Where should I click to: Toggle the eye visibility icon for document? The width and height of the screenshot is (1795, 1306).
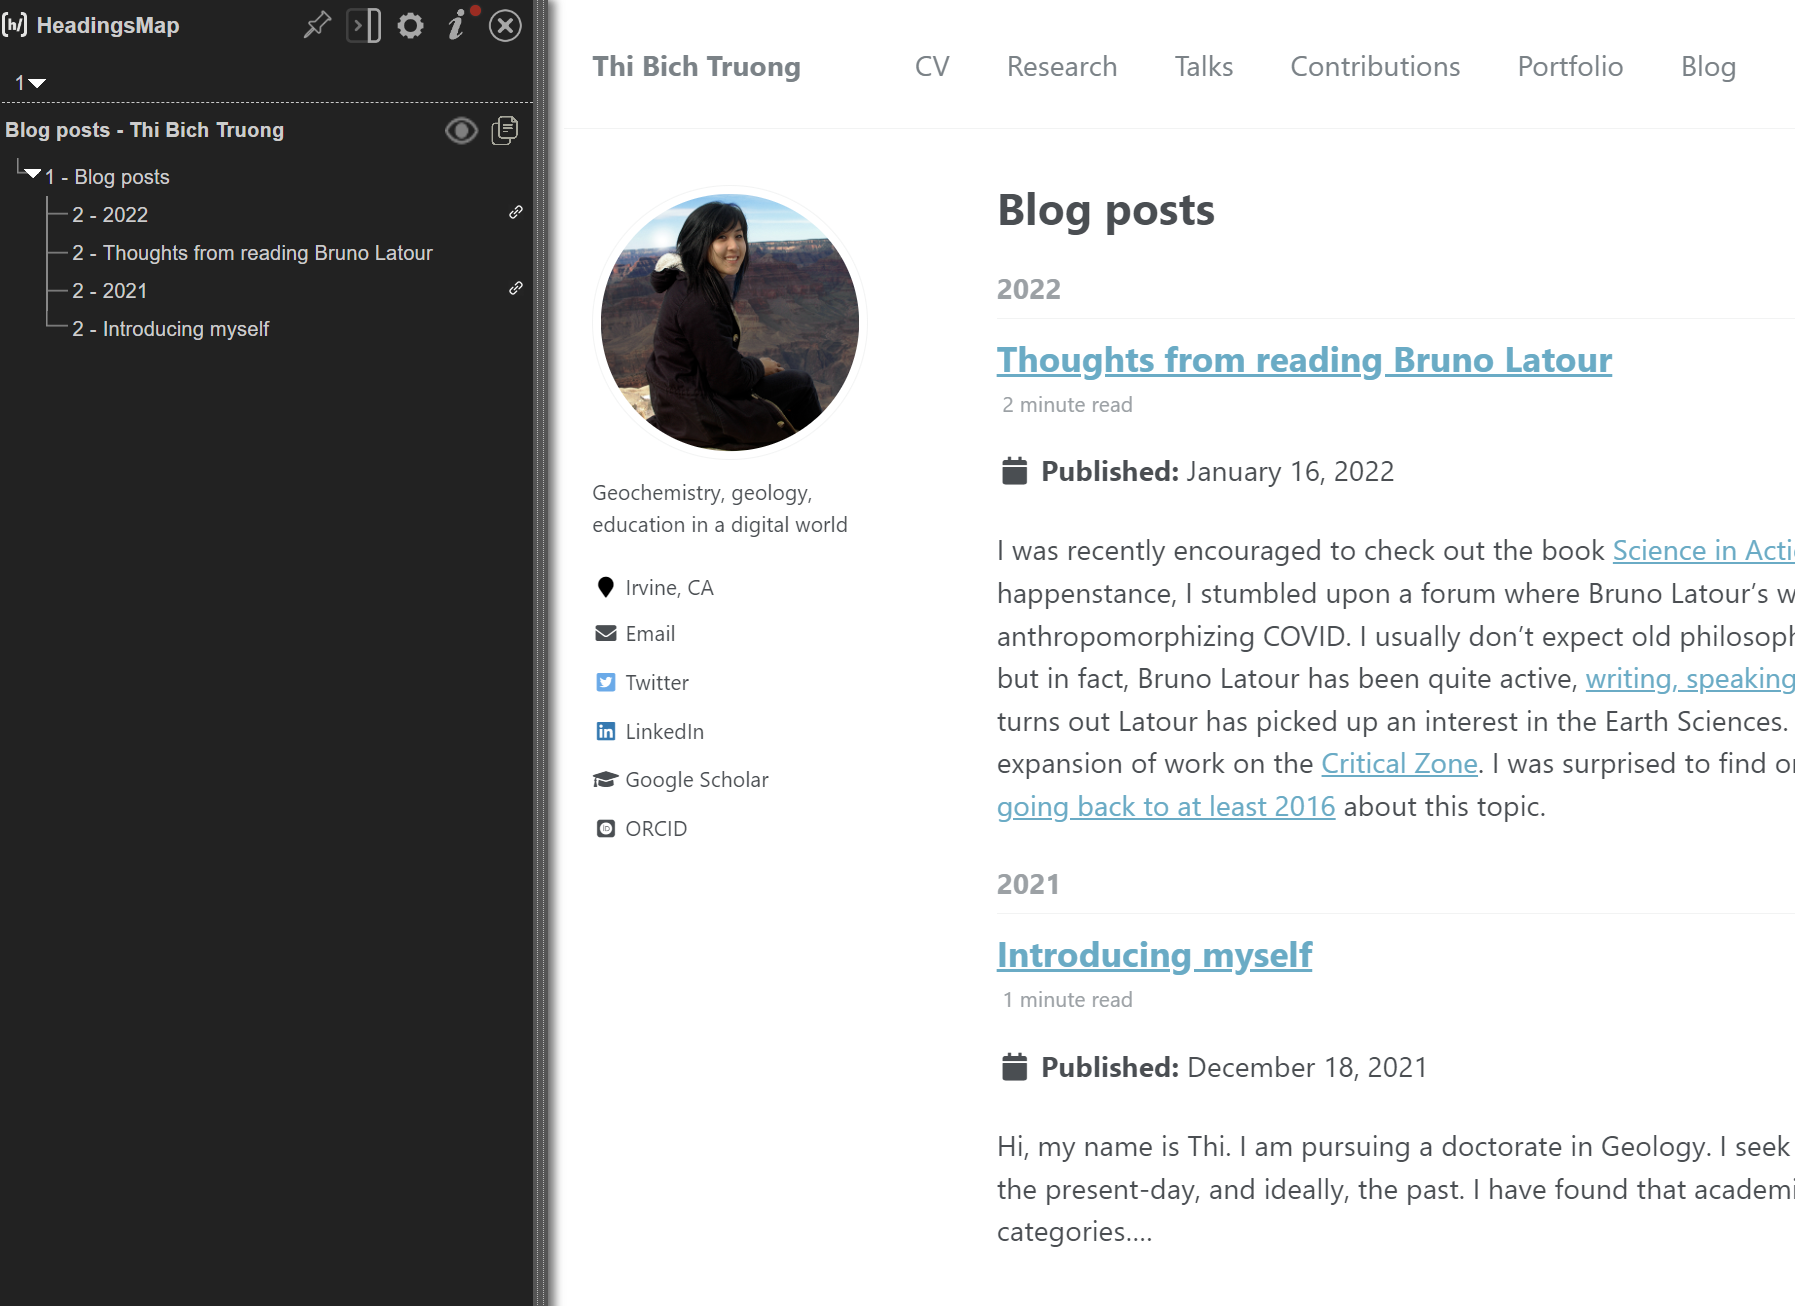461,131
